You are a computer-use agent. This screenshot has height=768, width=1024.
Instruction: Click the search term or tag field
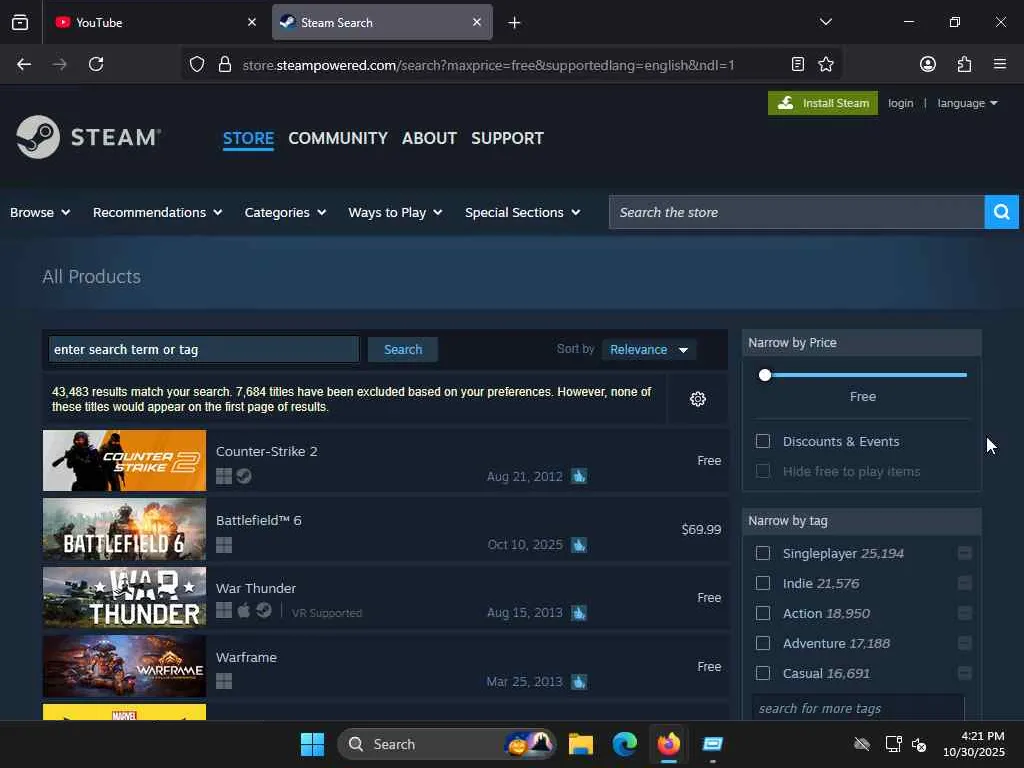point(204,349)
